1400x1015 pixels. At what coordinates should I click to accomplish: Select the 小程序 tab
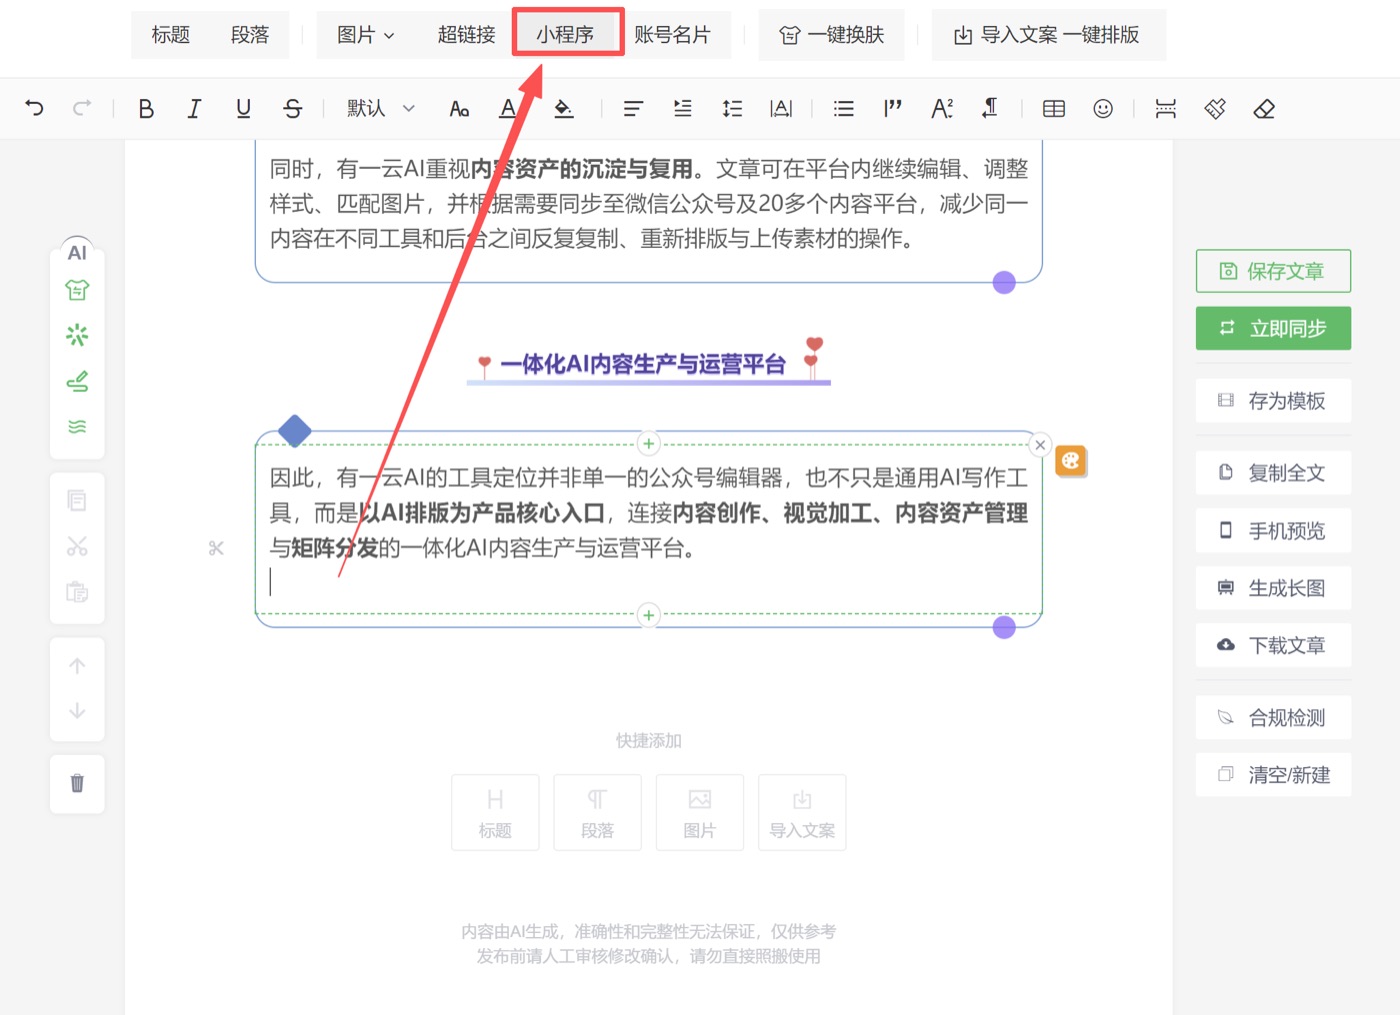tap(566, 35)
